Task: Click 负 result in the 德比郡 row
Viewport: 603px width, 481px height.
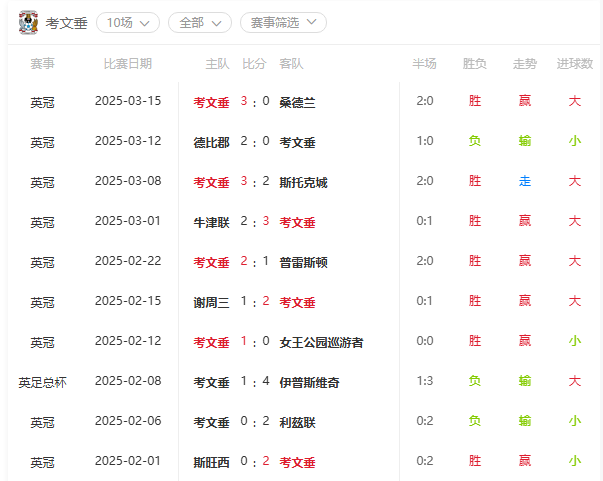Action: [475, 141]
